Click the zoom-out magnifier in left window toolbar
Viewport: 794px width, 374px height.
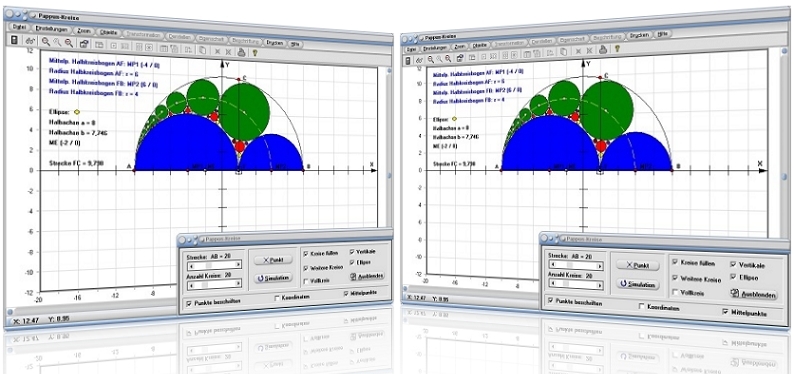click(68, 44)
